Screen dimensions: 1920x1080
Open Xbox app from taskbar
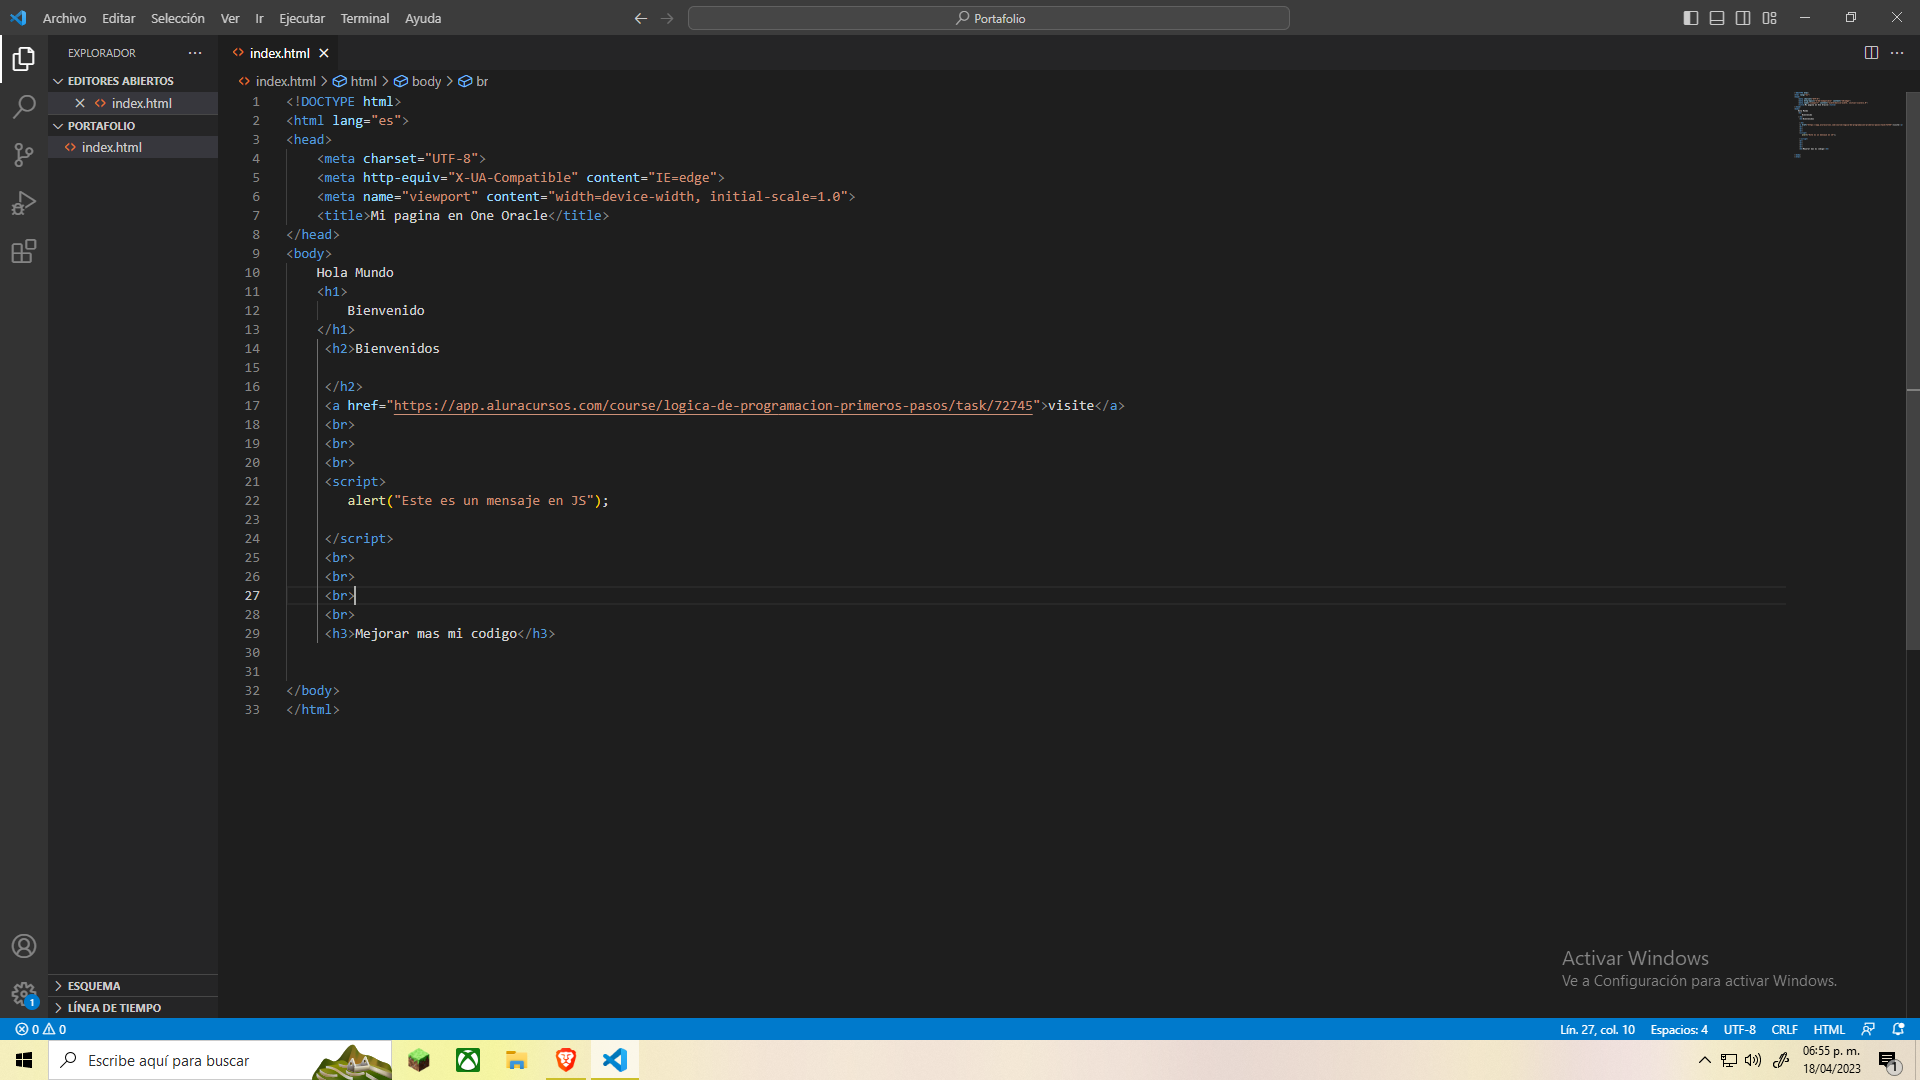click(x=468, y=1060)
